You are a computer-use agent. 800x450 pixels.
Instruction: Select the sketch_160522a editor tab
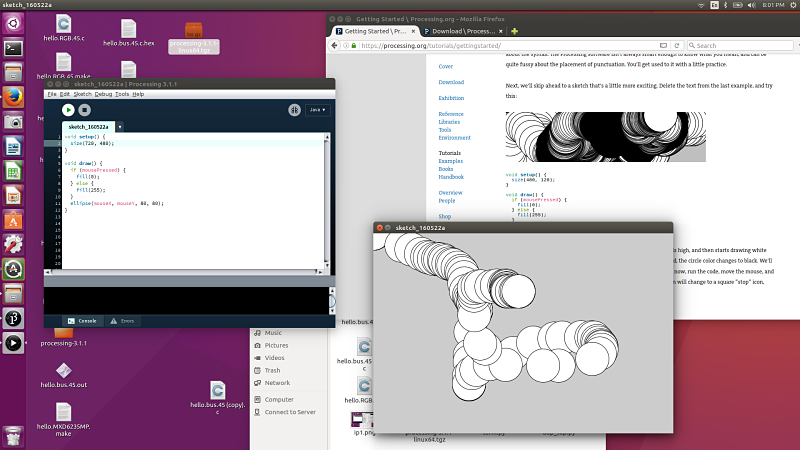[88, 127]
